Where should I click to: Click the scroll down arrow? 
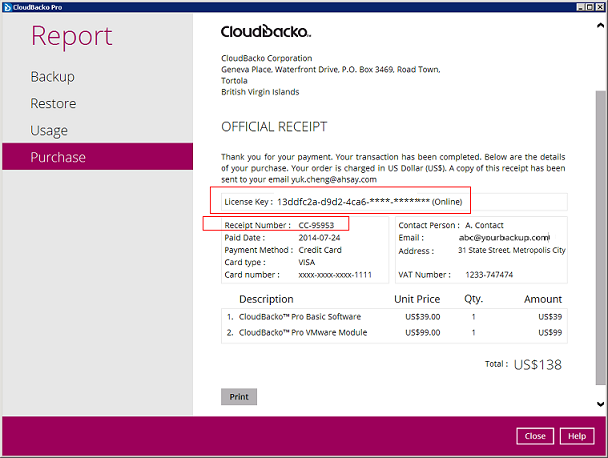click(x=600, y=404)
